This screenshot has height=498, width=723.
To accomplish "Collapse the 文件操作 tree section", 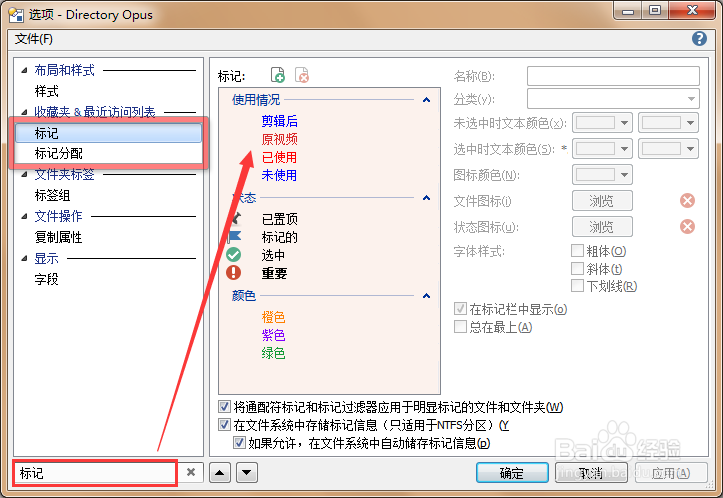I will (x=24, y=216).
